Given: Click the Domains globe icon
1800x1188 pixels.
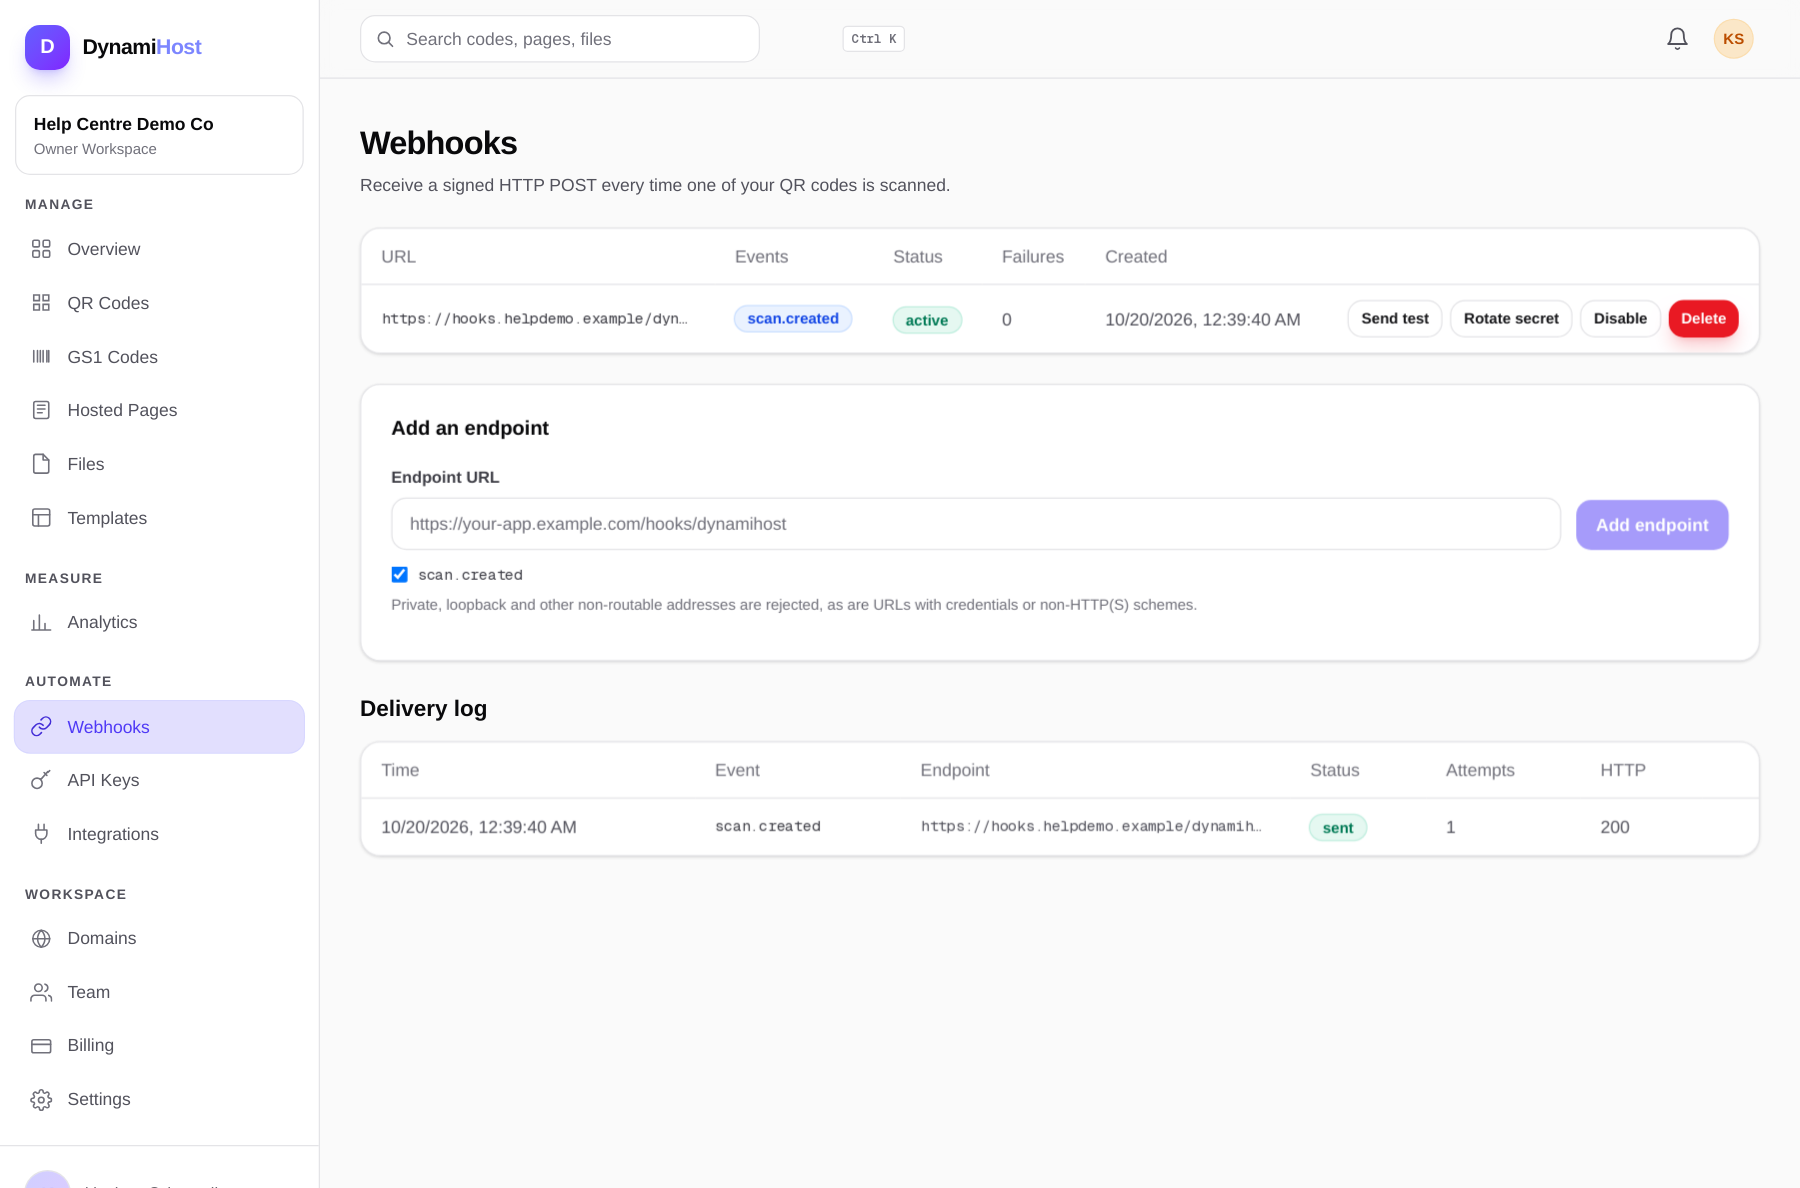Looking at the screenshot, I should [x=41, y=938].
